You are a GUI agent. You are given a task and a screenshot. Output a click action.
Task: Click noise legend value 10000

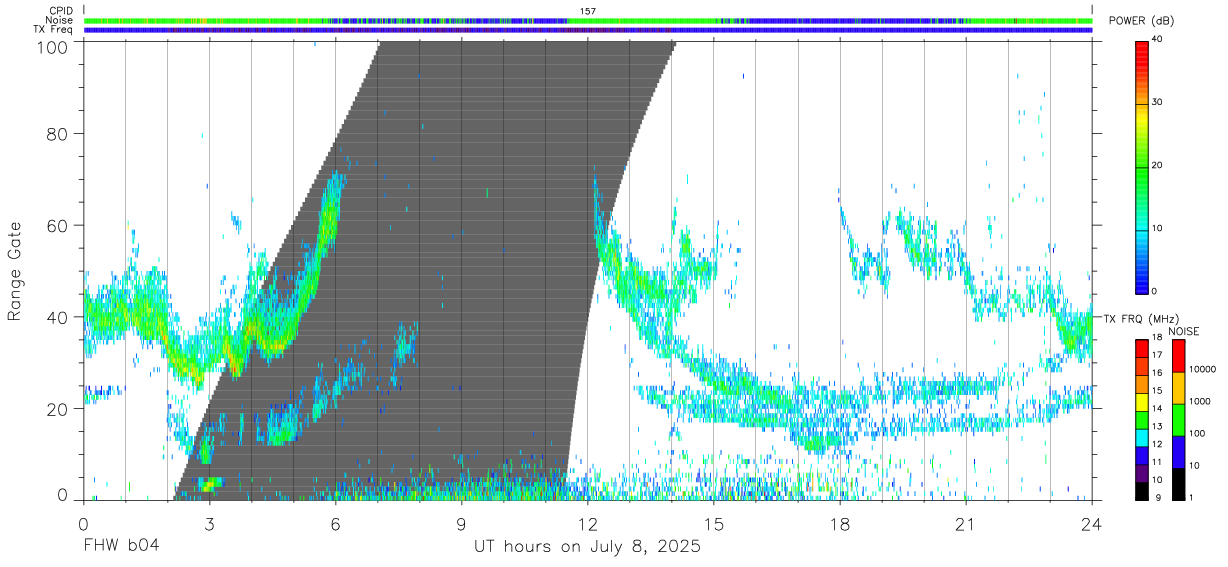(x=1204, y=369)
